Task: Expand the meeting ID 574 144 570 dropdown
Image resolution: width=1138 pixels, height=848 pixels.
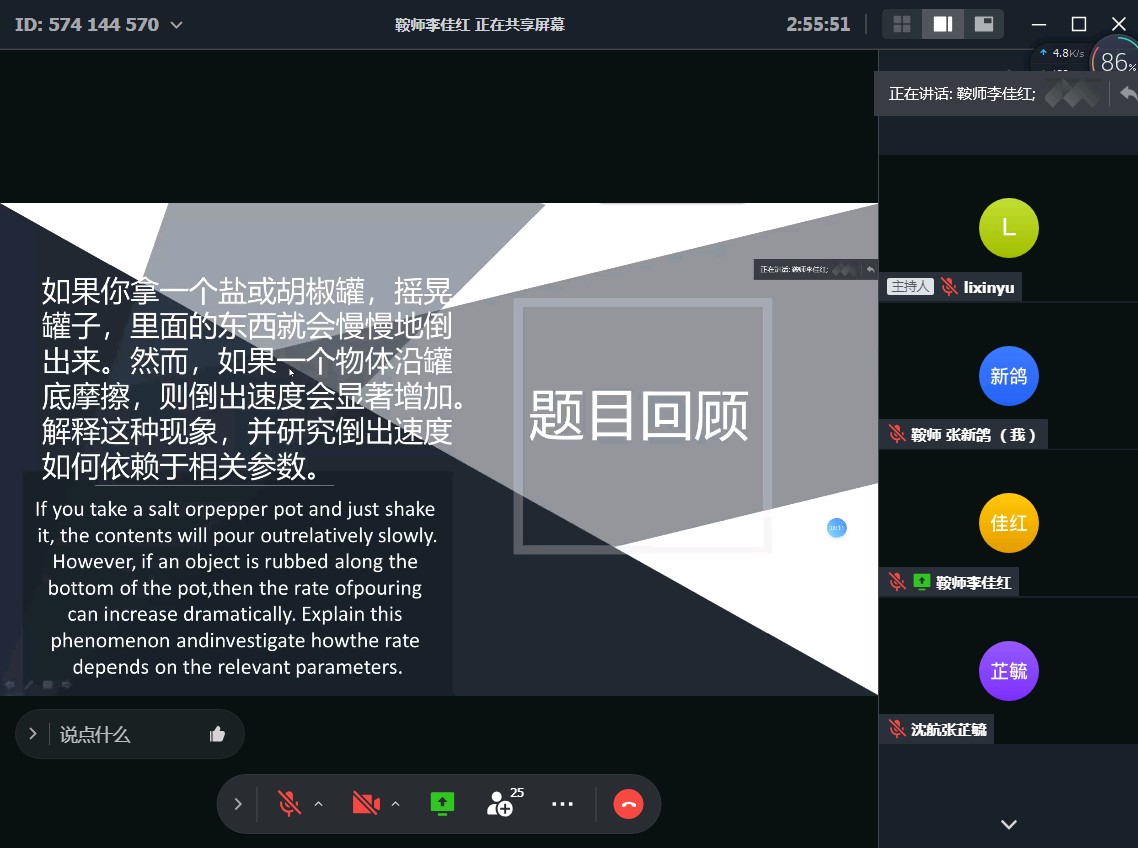Action: (177, 25)
